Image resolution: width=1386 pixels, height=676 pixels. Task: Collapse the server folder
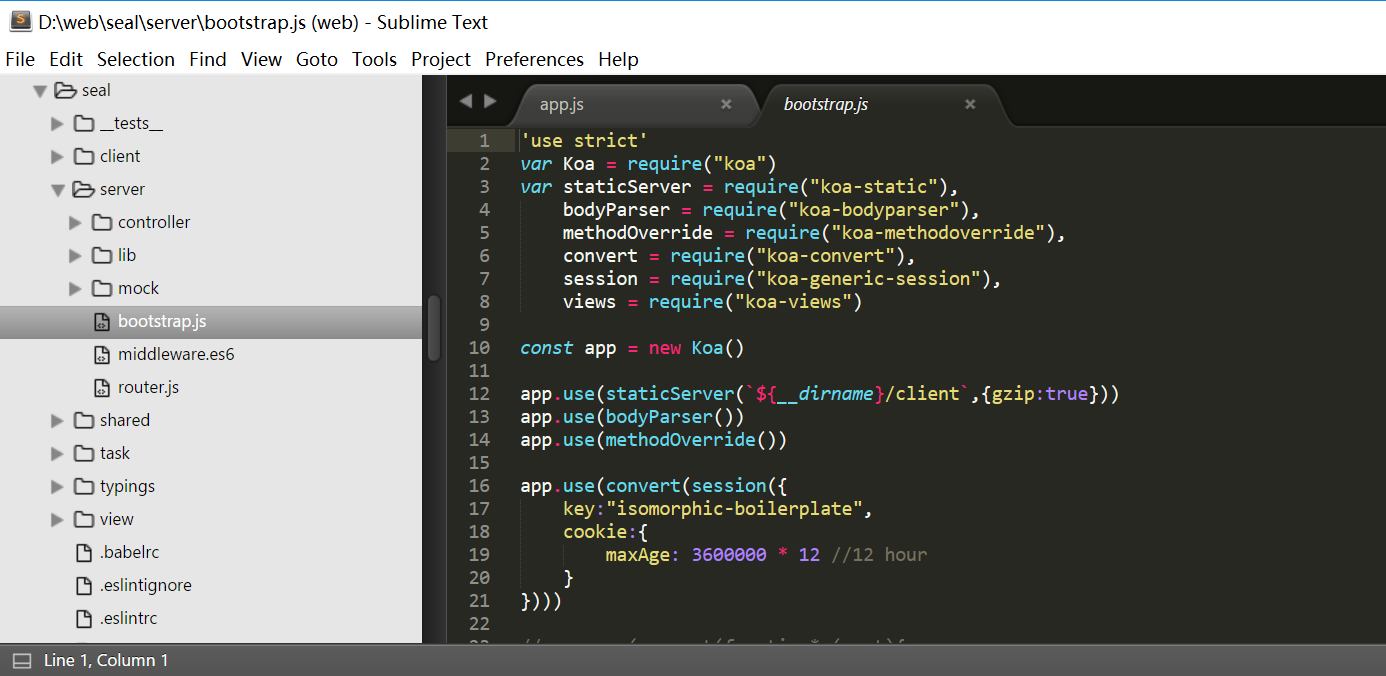(x=58, y=189)
